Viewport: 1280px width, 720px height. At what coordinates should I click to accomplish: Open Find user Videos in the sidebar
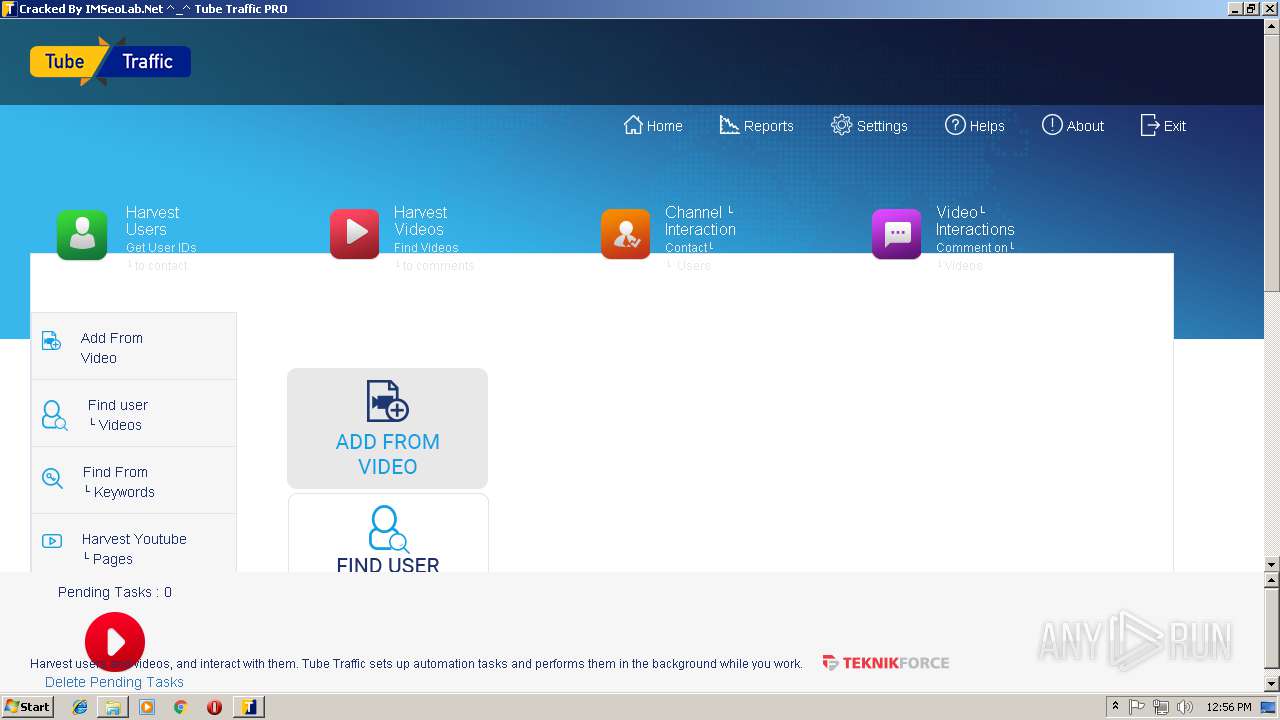coord(134,414)
